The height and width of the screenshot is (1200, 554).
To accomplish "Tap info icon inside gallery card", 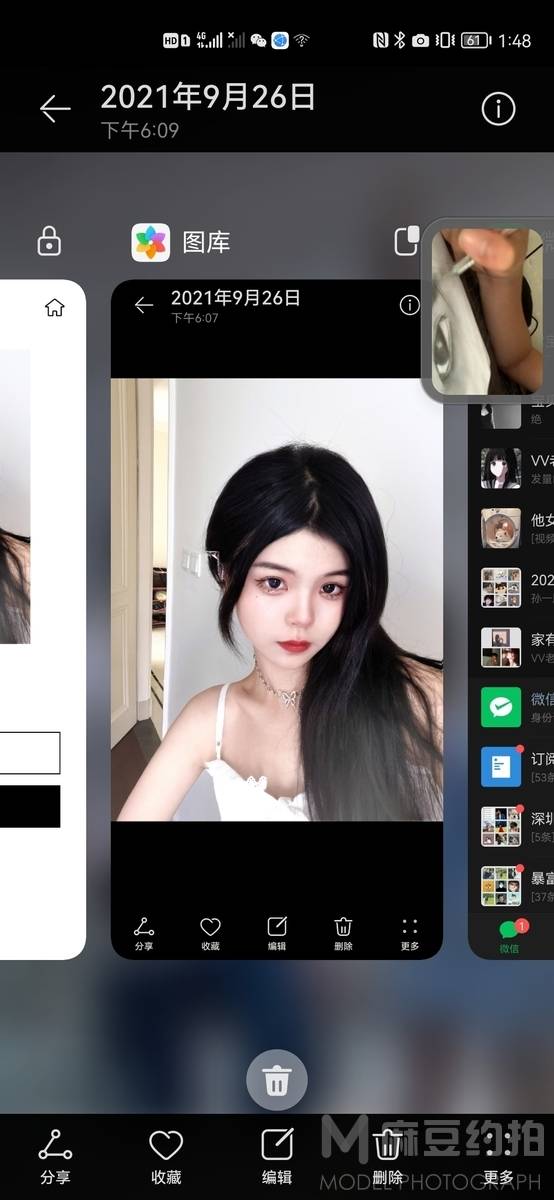I will (409, 305).
